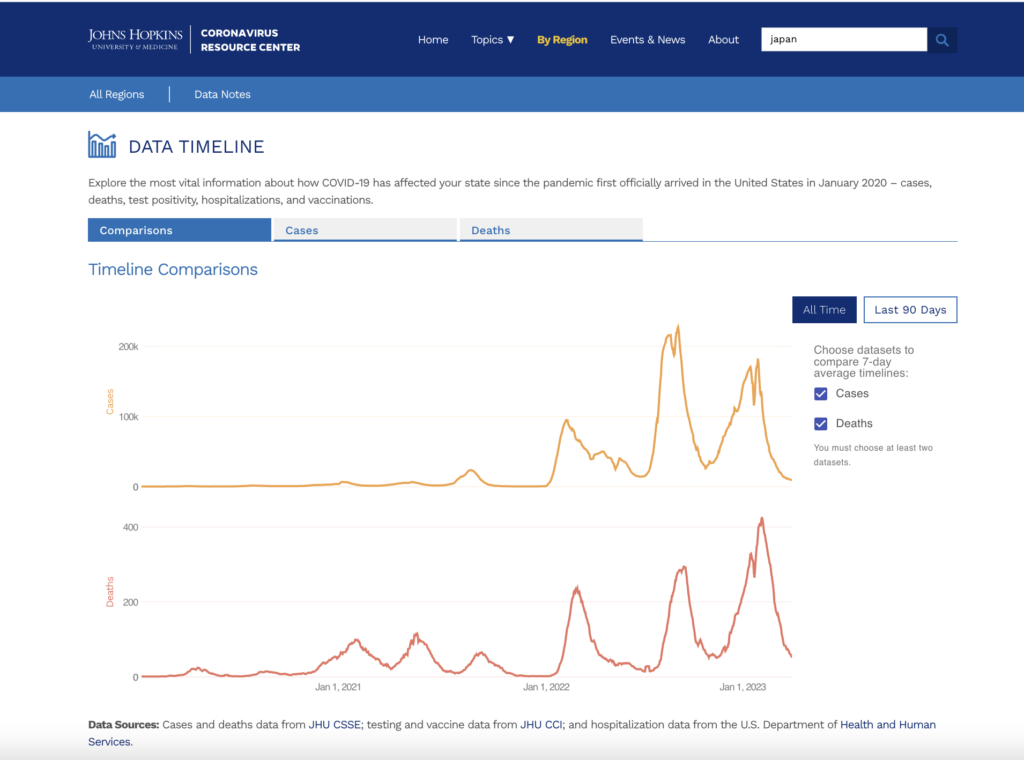Switch to the Cases tab
This screenshot has width=1024, height=760.
[x=364, y=230]
